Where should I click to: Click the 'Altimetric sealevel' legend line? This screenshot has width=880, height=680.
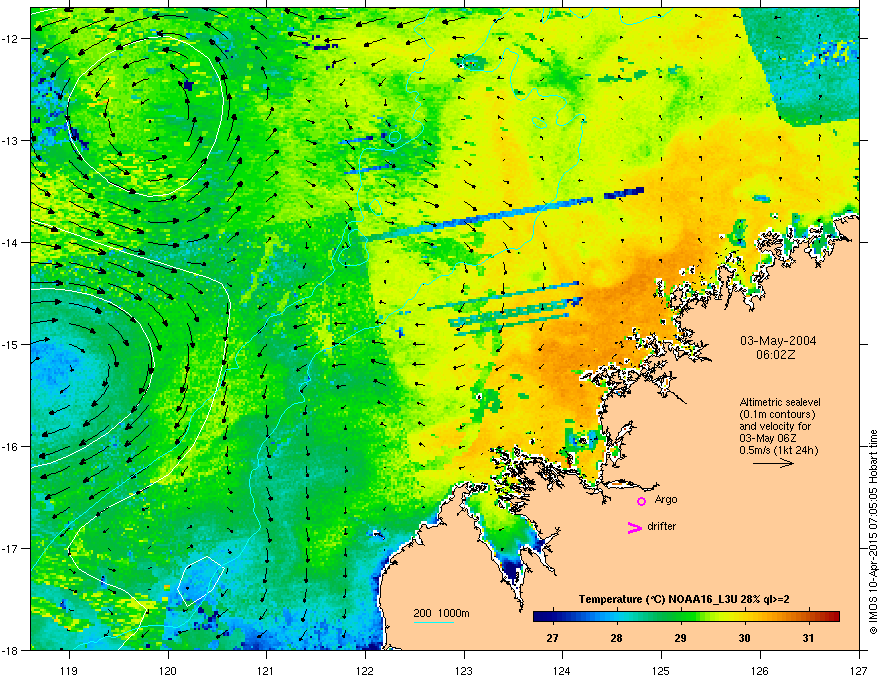coord(780,402)
